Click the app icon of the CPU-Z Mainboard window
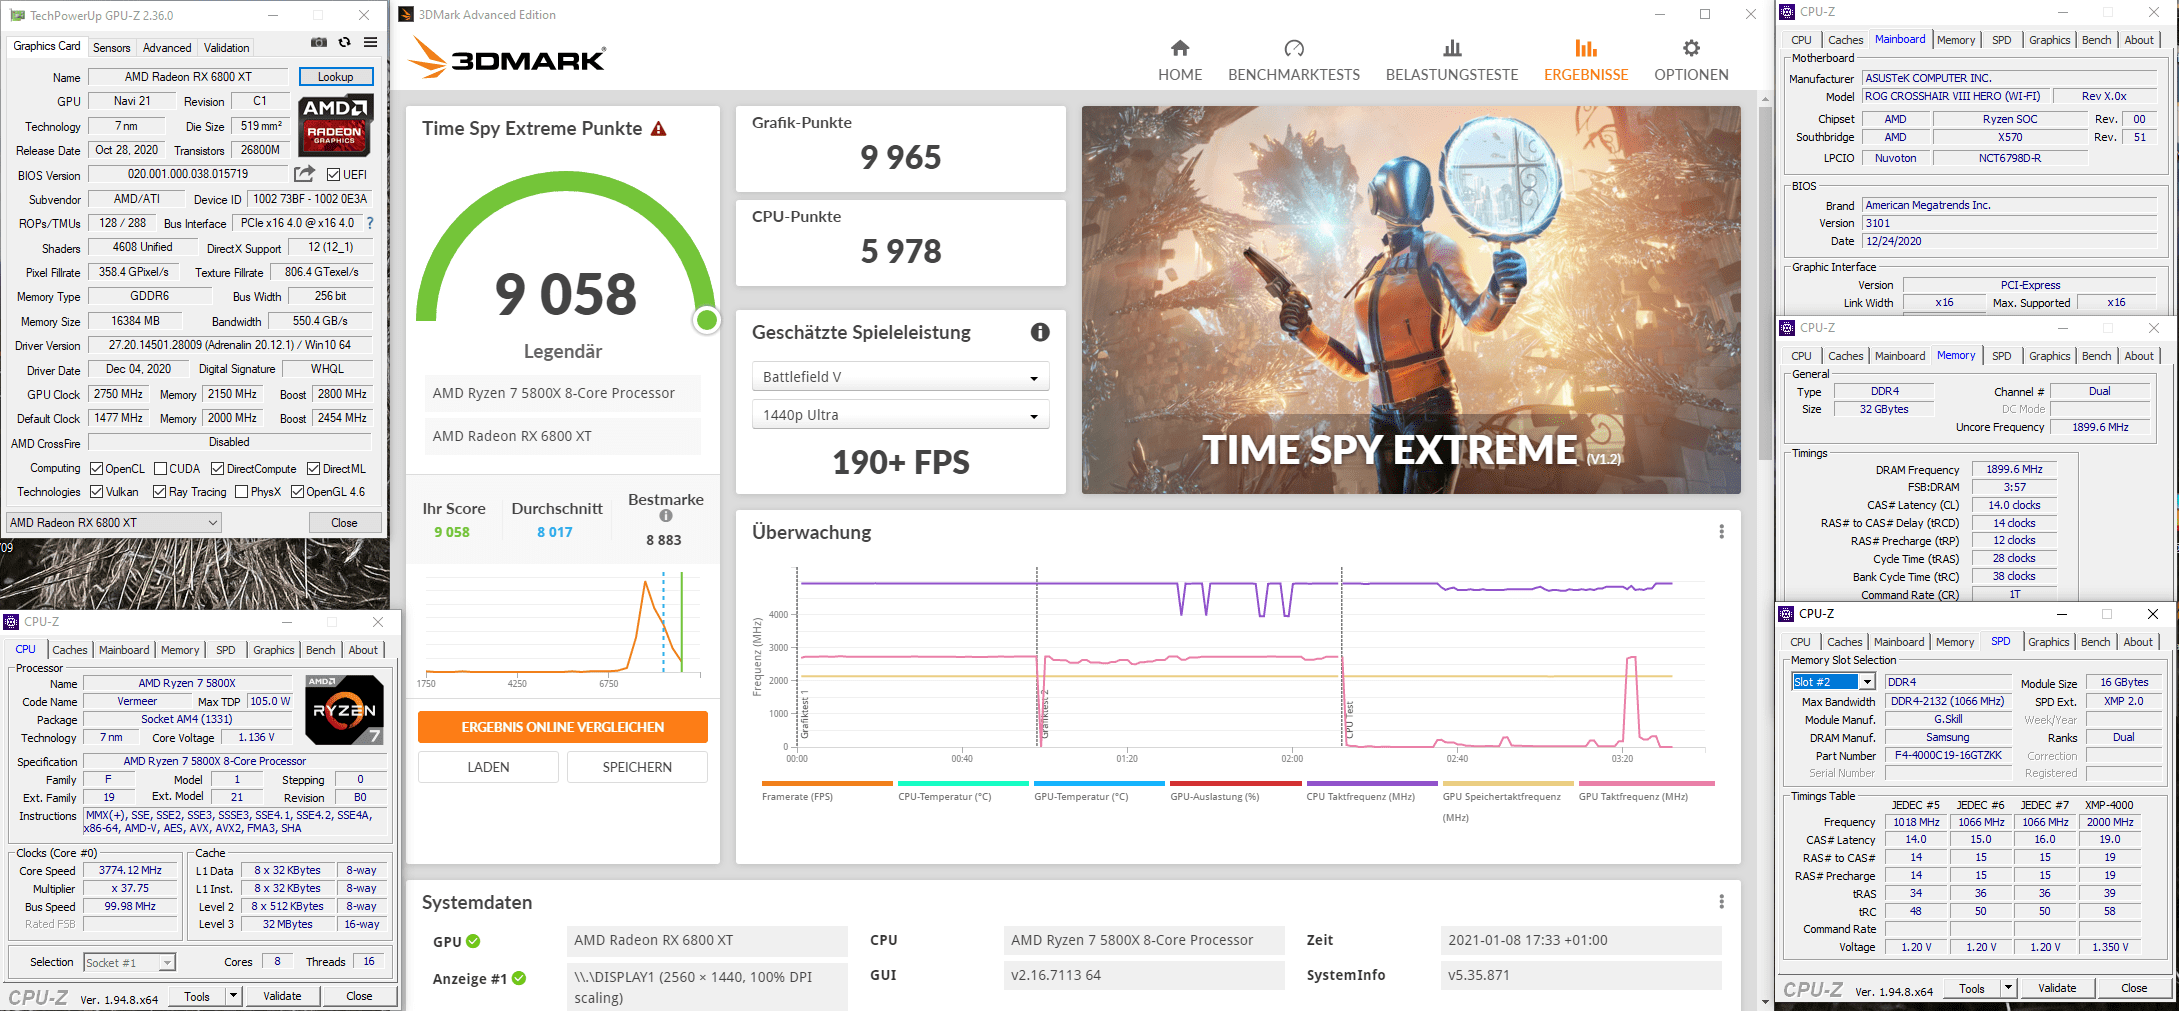Screen dimensions: 2179x1011 [1787, 12]
